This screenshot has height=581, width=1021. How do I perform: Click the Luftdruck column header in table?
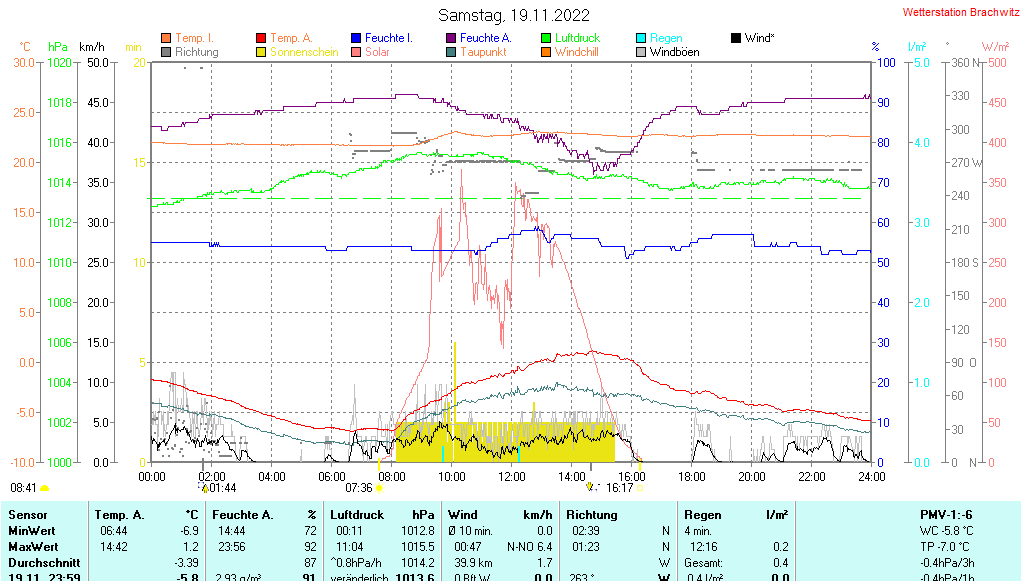click(x=358, y=514)
